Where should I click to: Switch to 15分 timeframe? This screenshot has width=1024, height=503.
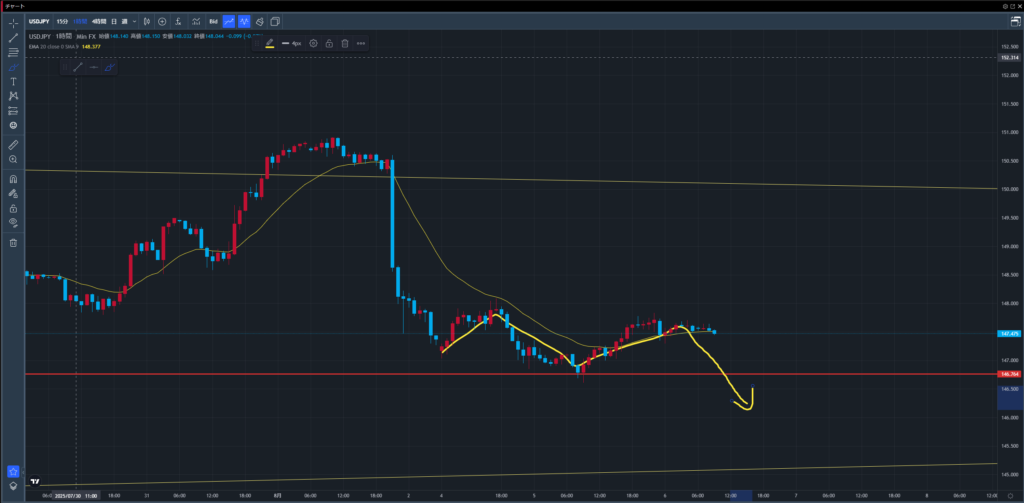click(62, 22)
